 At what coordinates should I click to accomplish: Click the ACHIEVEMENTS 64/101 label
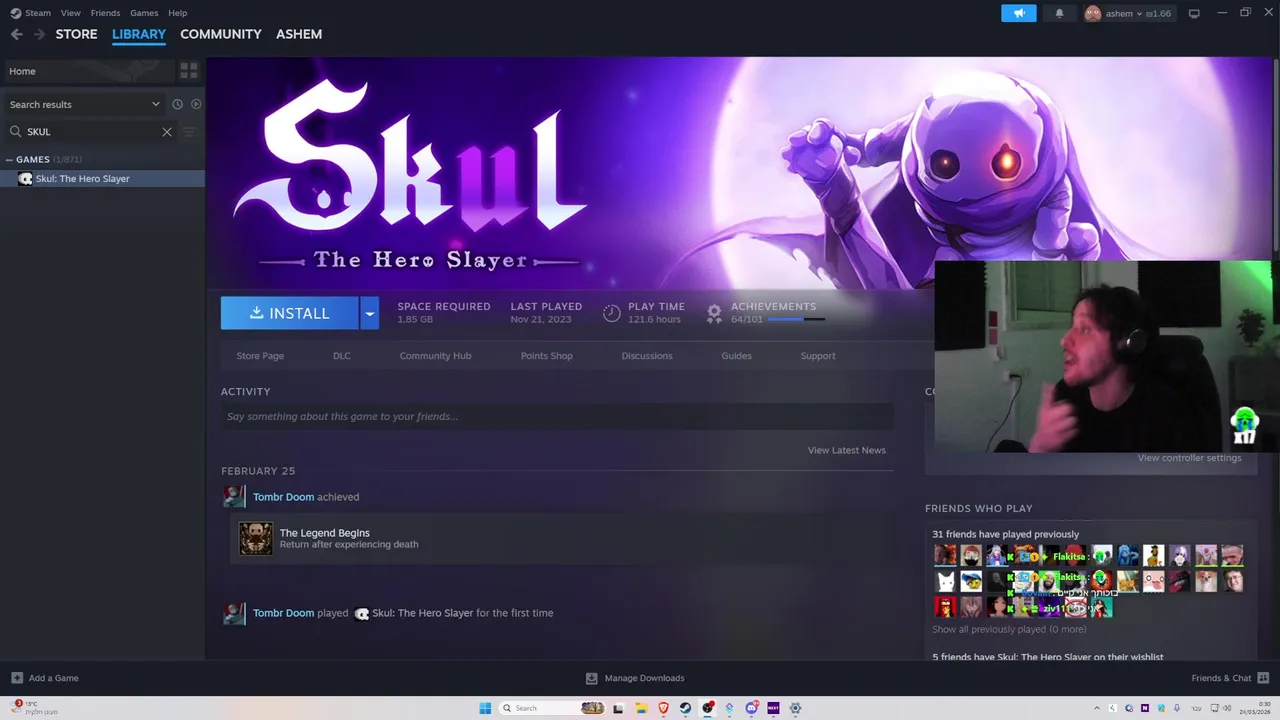click(x=773, y=312)
